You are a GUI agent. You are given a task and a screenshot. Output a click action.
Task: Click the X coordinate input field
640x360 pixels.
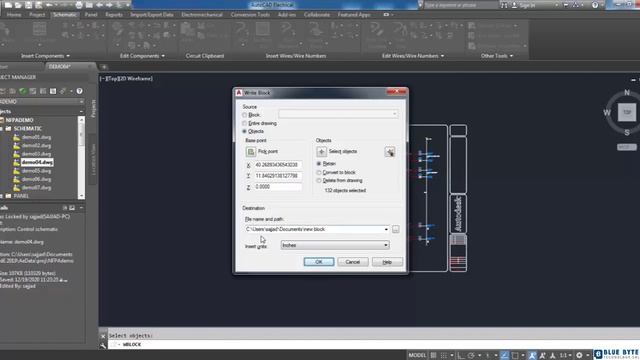[x=278, y=165]
